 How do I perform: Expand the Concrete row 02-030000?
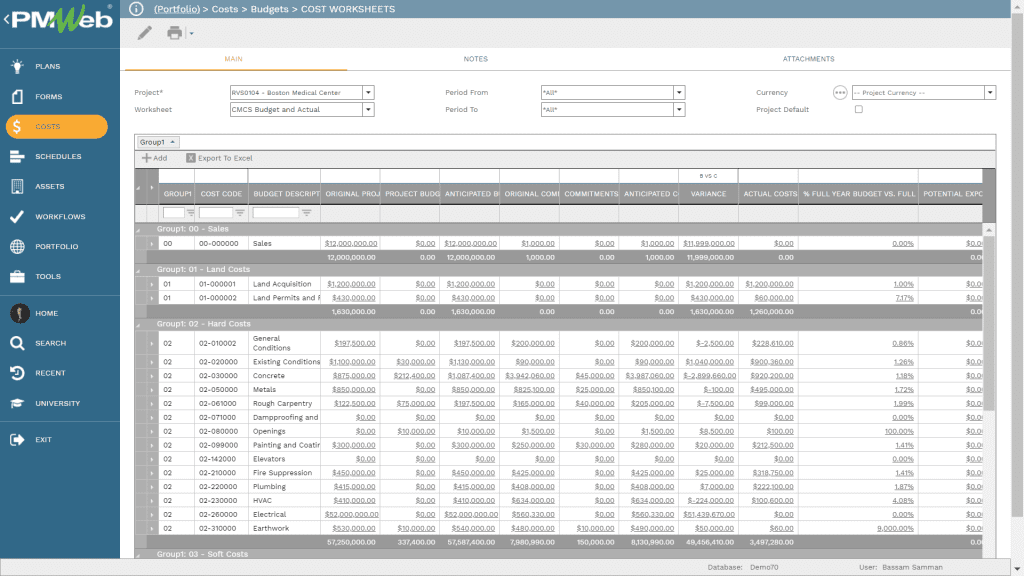[152, 376]
